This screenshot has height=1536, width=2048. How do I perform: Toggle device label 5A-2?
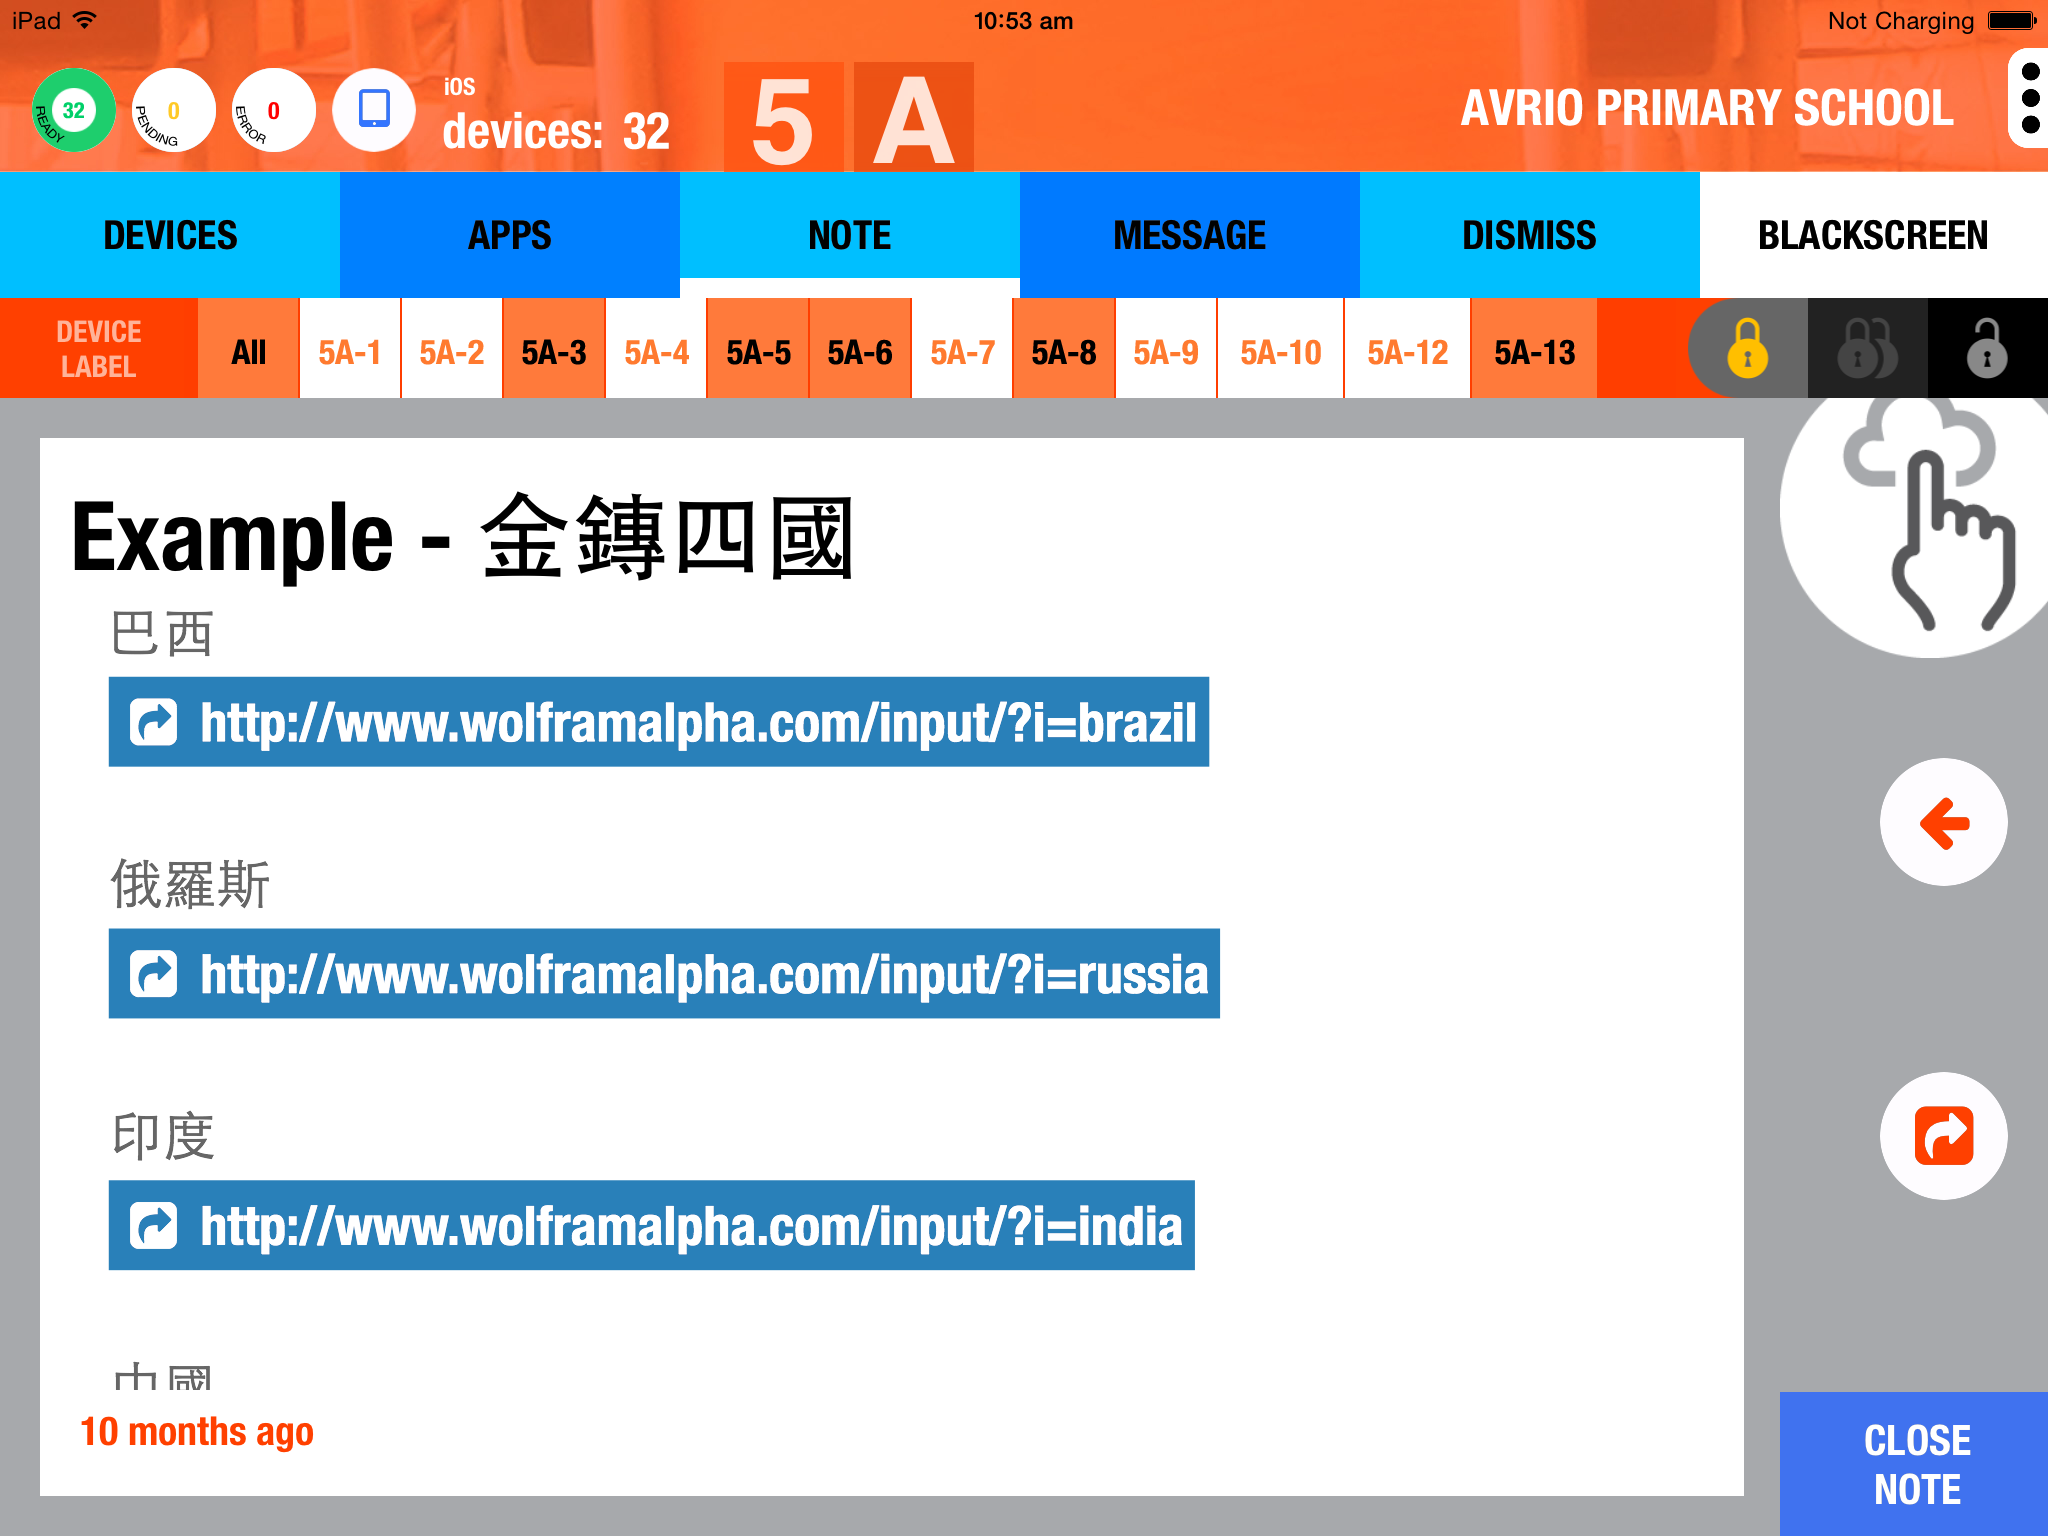[x=452, y=348]
